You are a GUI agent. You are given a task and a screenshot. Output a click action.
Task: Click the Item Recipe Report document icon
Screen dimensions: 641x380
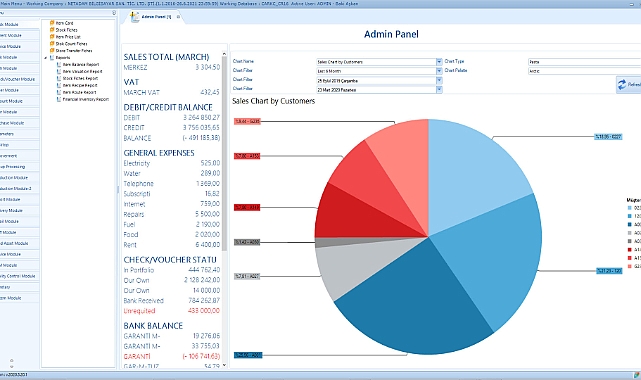(59, 85)
